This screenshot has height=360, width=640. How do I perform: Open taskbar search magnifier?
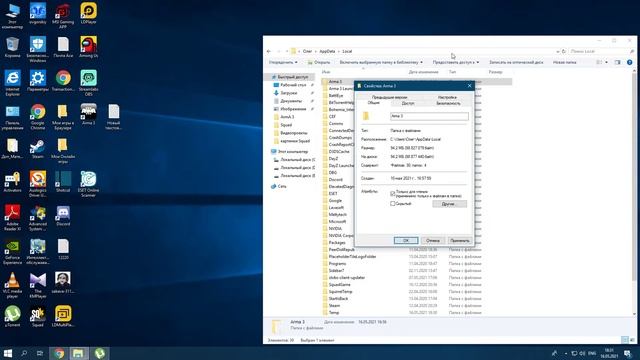[x=24, y=353]
